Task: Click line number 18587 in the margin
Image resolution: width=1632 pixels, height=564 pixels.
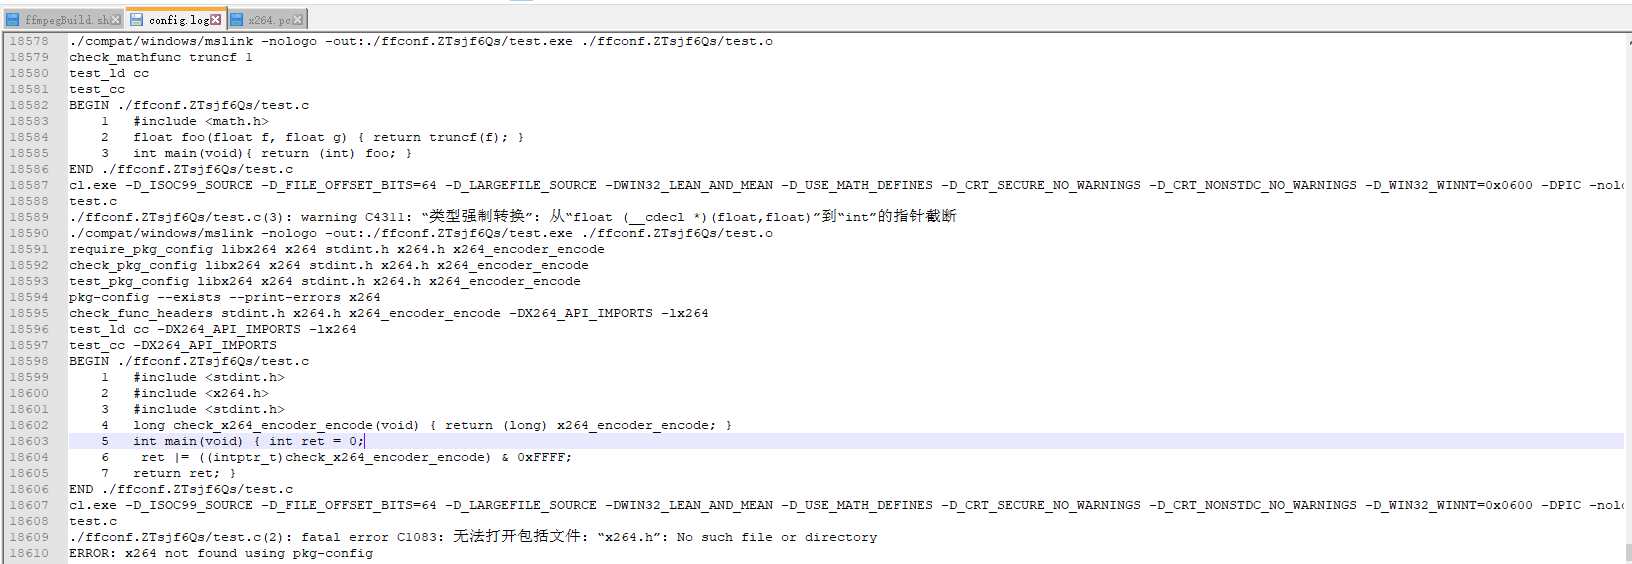Action: click(x=29, y=185)
